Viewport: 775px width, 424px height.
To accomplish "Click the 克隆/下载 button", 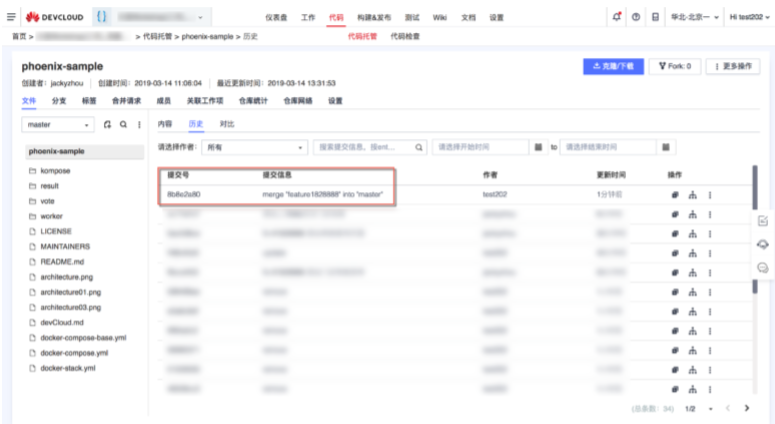I will [613, 66].
